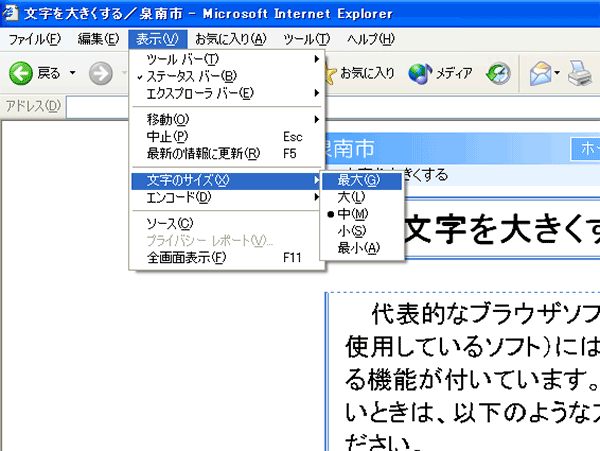Select text size 小(S)
600x451 pixels.
(362, 231)
